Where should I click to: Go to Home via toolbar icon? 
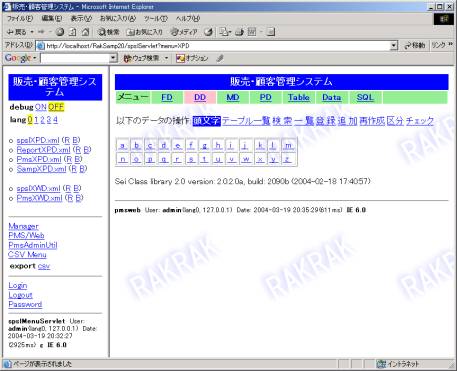pos(86,32)
